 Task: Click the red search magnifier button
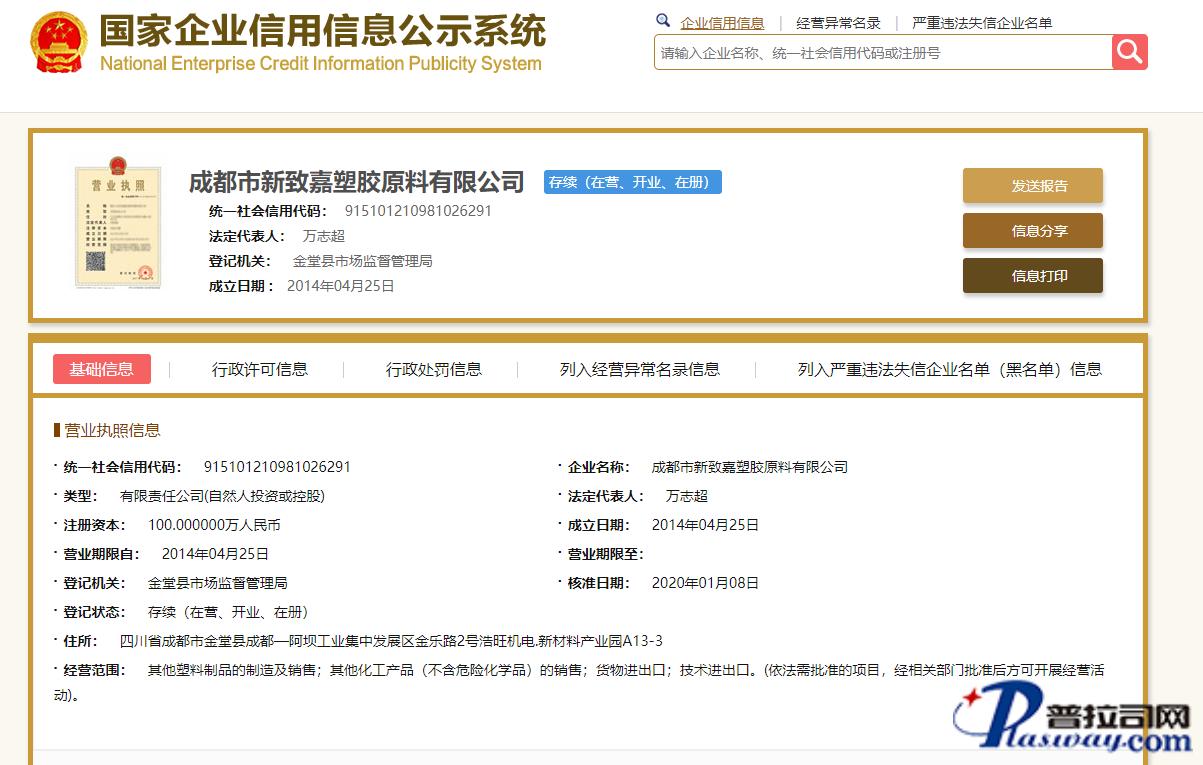[1129, 52]
